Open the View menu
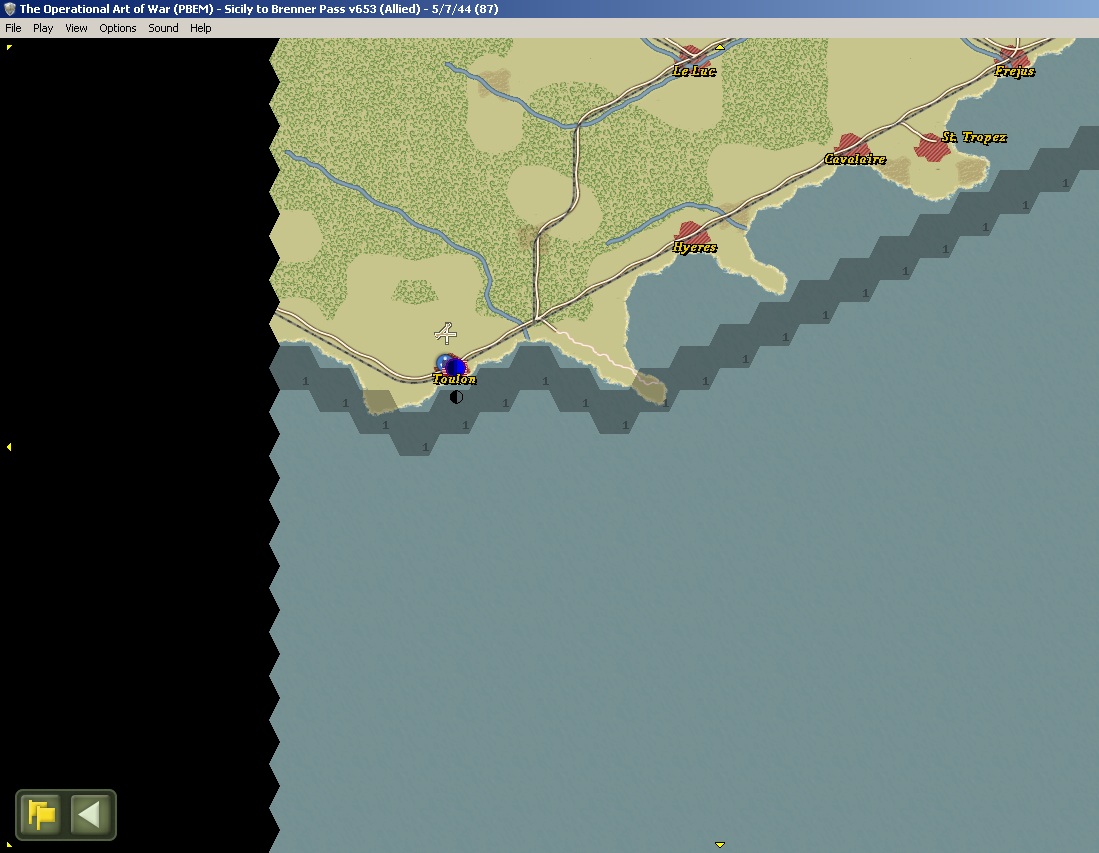The width and height of the screenshot is (1099, 853). [x=76, y=28]
